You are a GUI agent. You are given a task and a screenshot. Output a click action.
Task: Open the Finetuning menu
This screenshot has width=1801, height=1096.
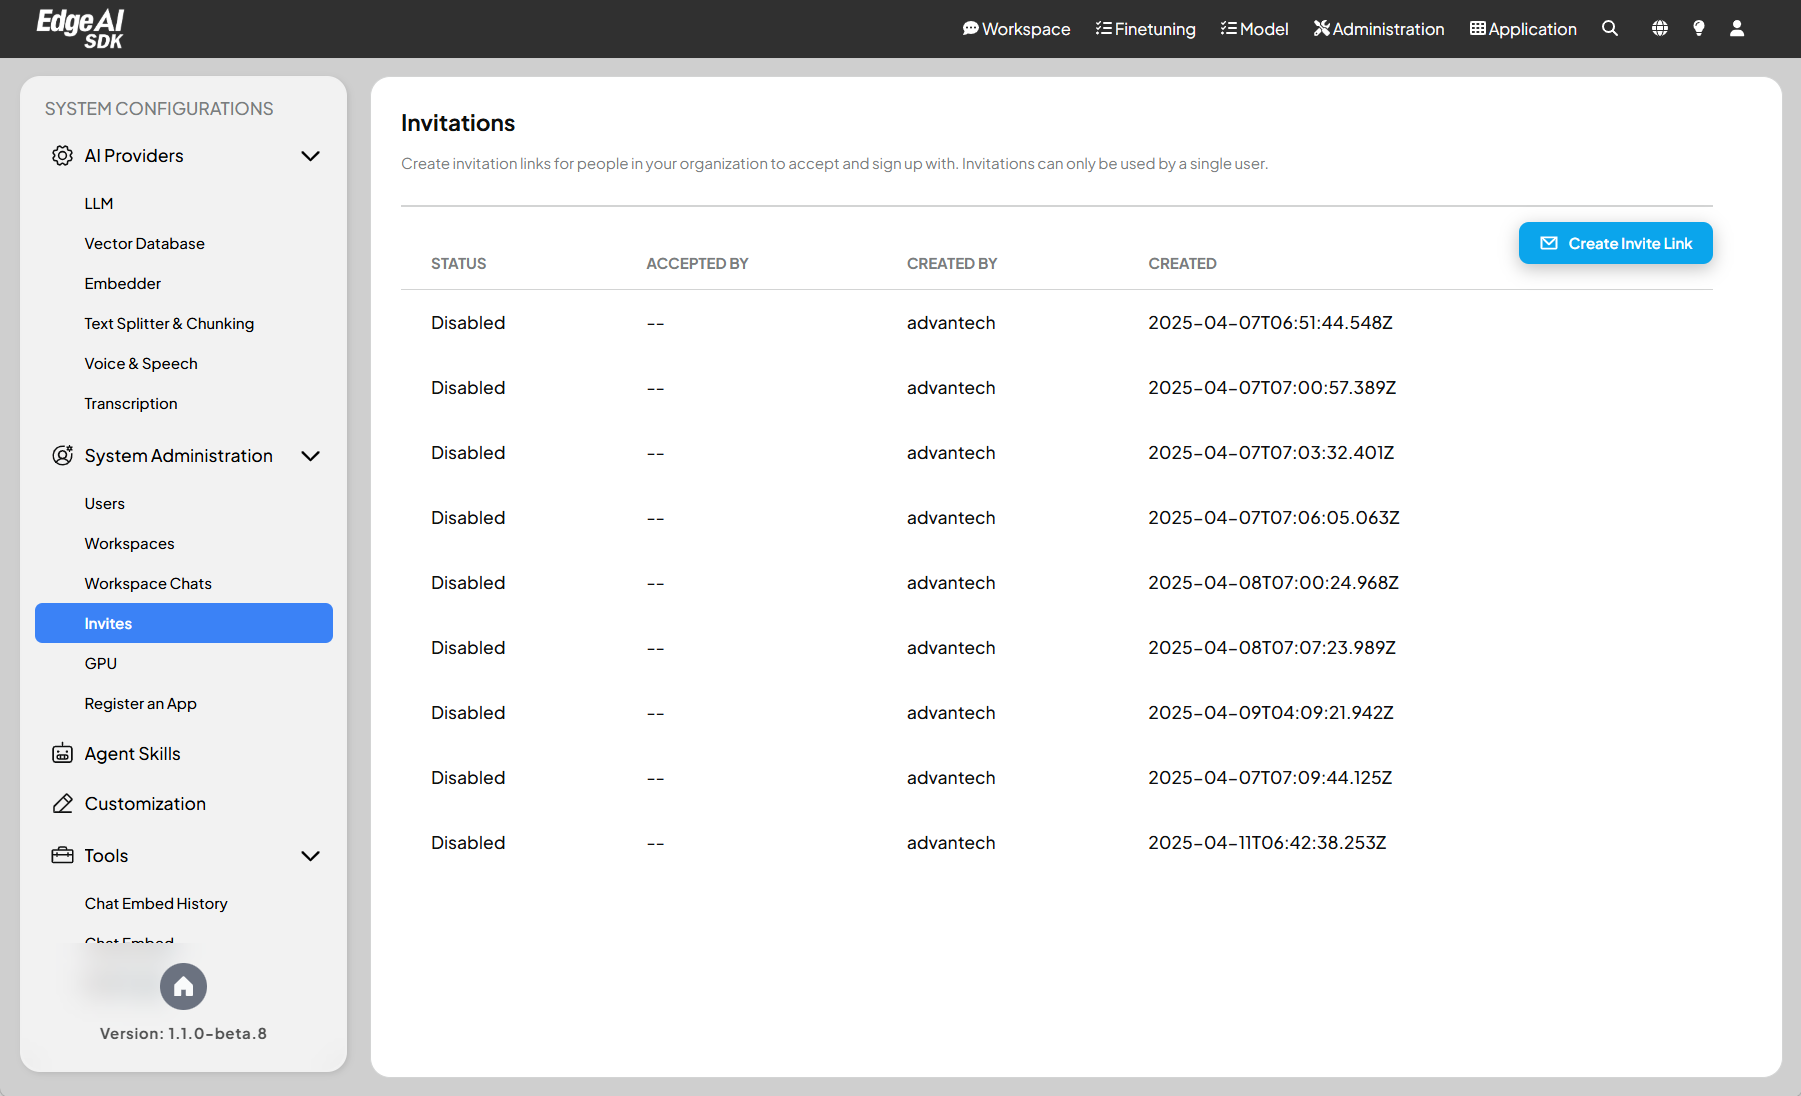click(1145, 29)
